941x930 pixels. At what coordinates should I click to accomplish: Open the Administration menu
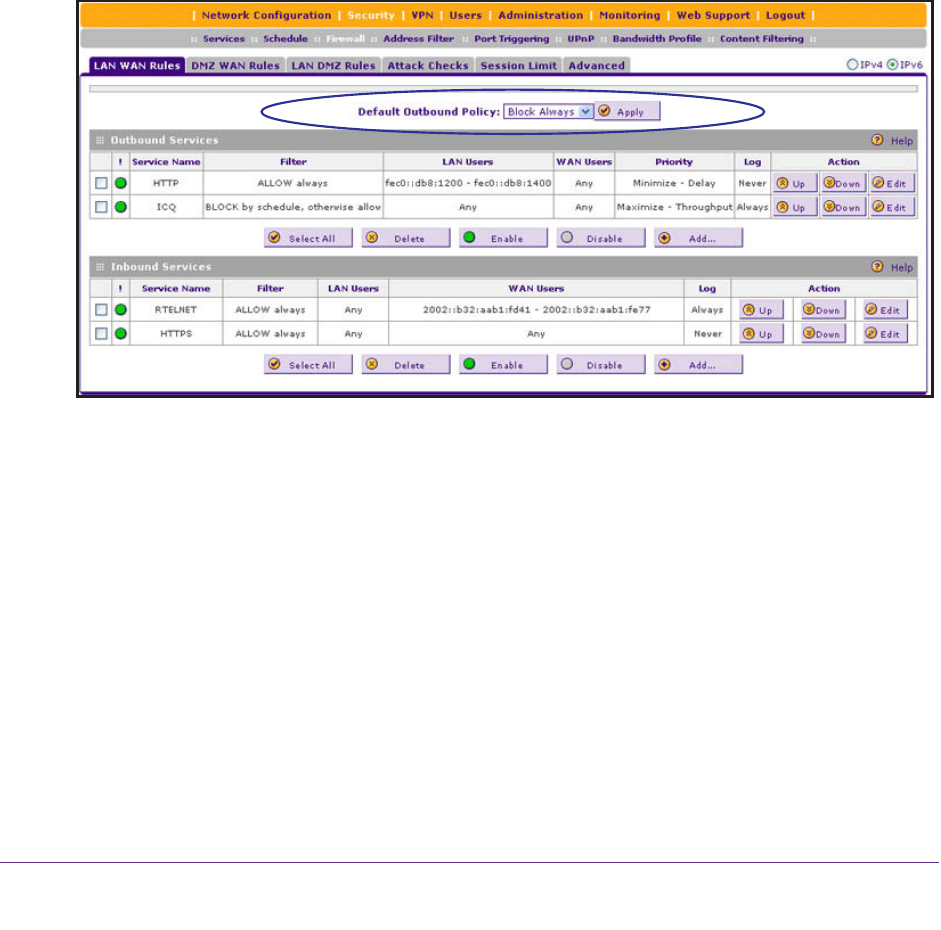[540, 16]
